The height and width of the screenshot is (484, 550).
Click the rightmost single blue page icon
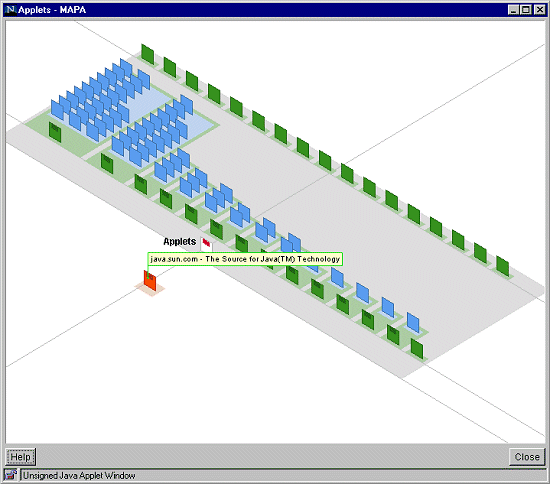pos(413,323)
